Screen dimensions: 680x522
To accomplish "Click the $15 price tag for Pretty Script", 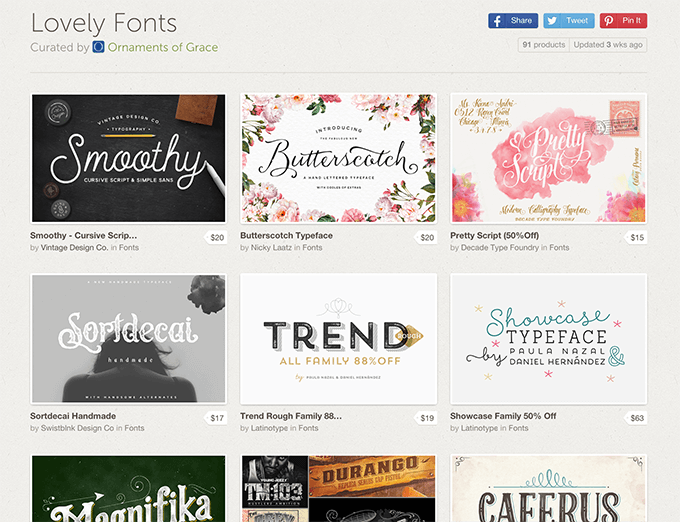I will pos(636,238).
